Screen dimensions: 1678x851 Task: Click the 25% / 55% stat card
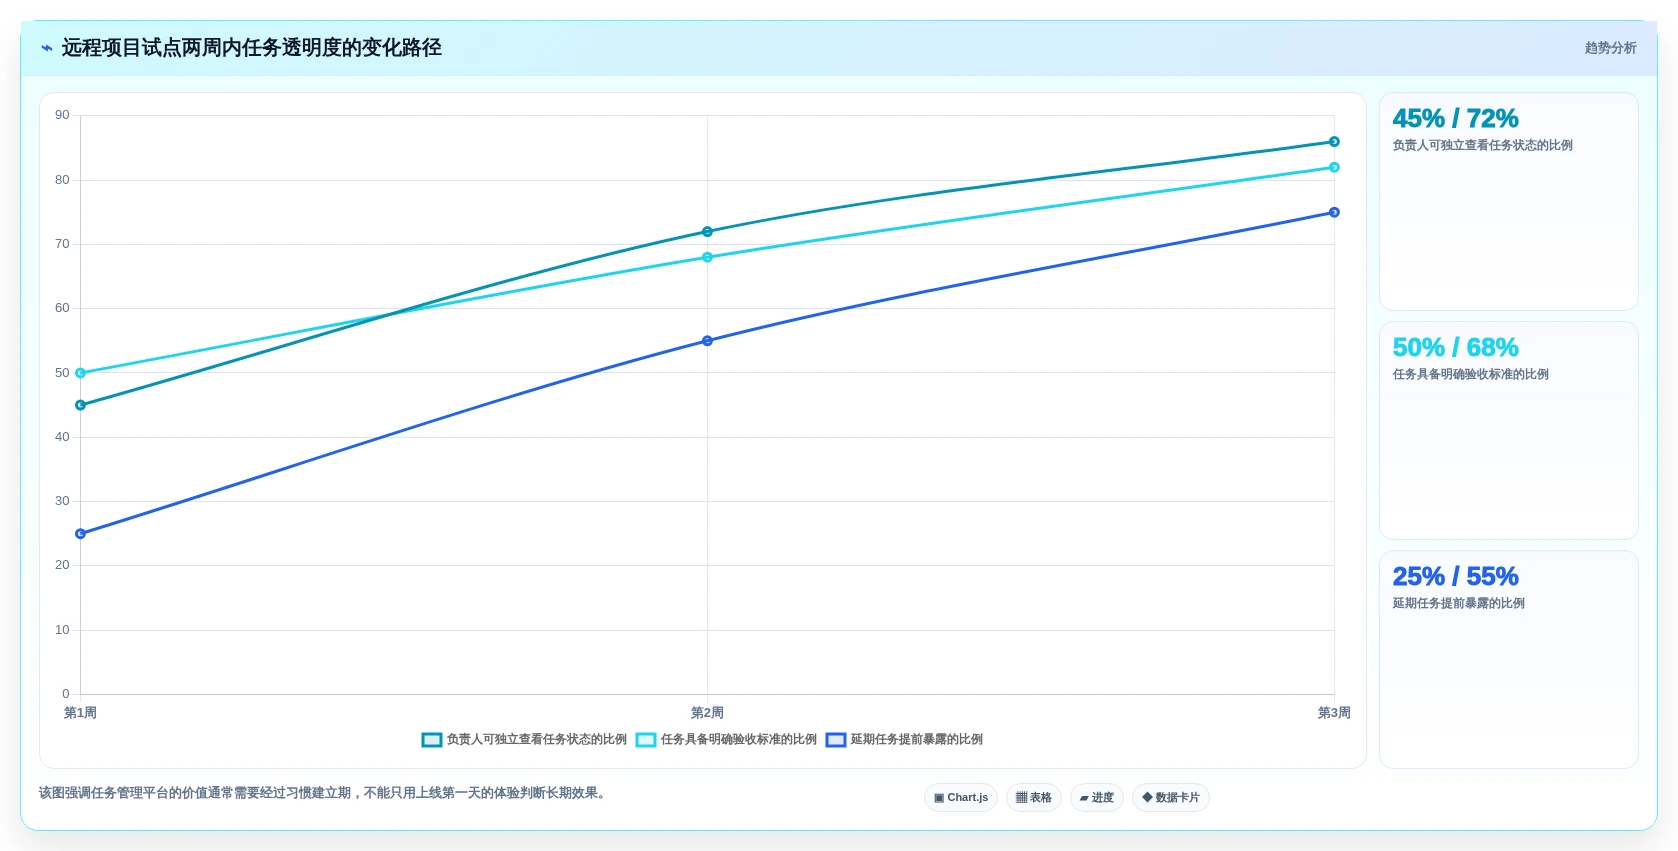tap(1509, 660)
